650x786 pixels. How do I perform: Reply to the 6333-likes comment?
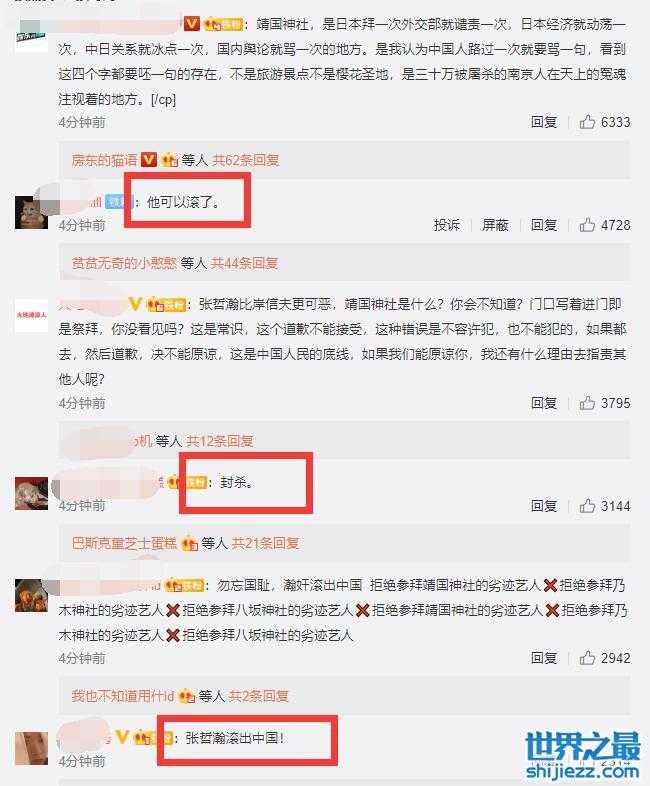[x=544, y=122]
